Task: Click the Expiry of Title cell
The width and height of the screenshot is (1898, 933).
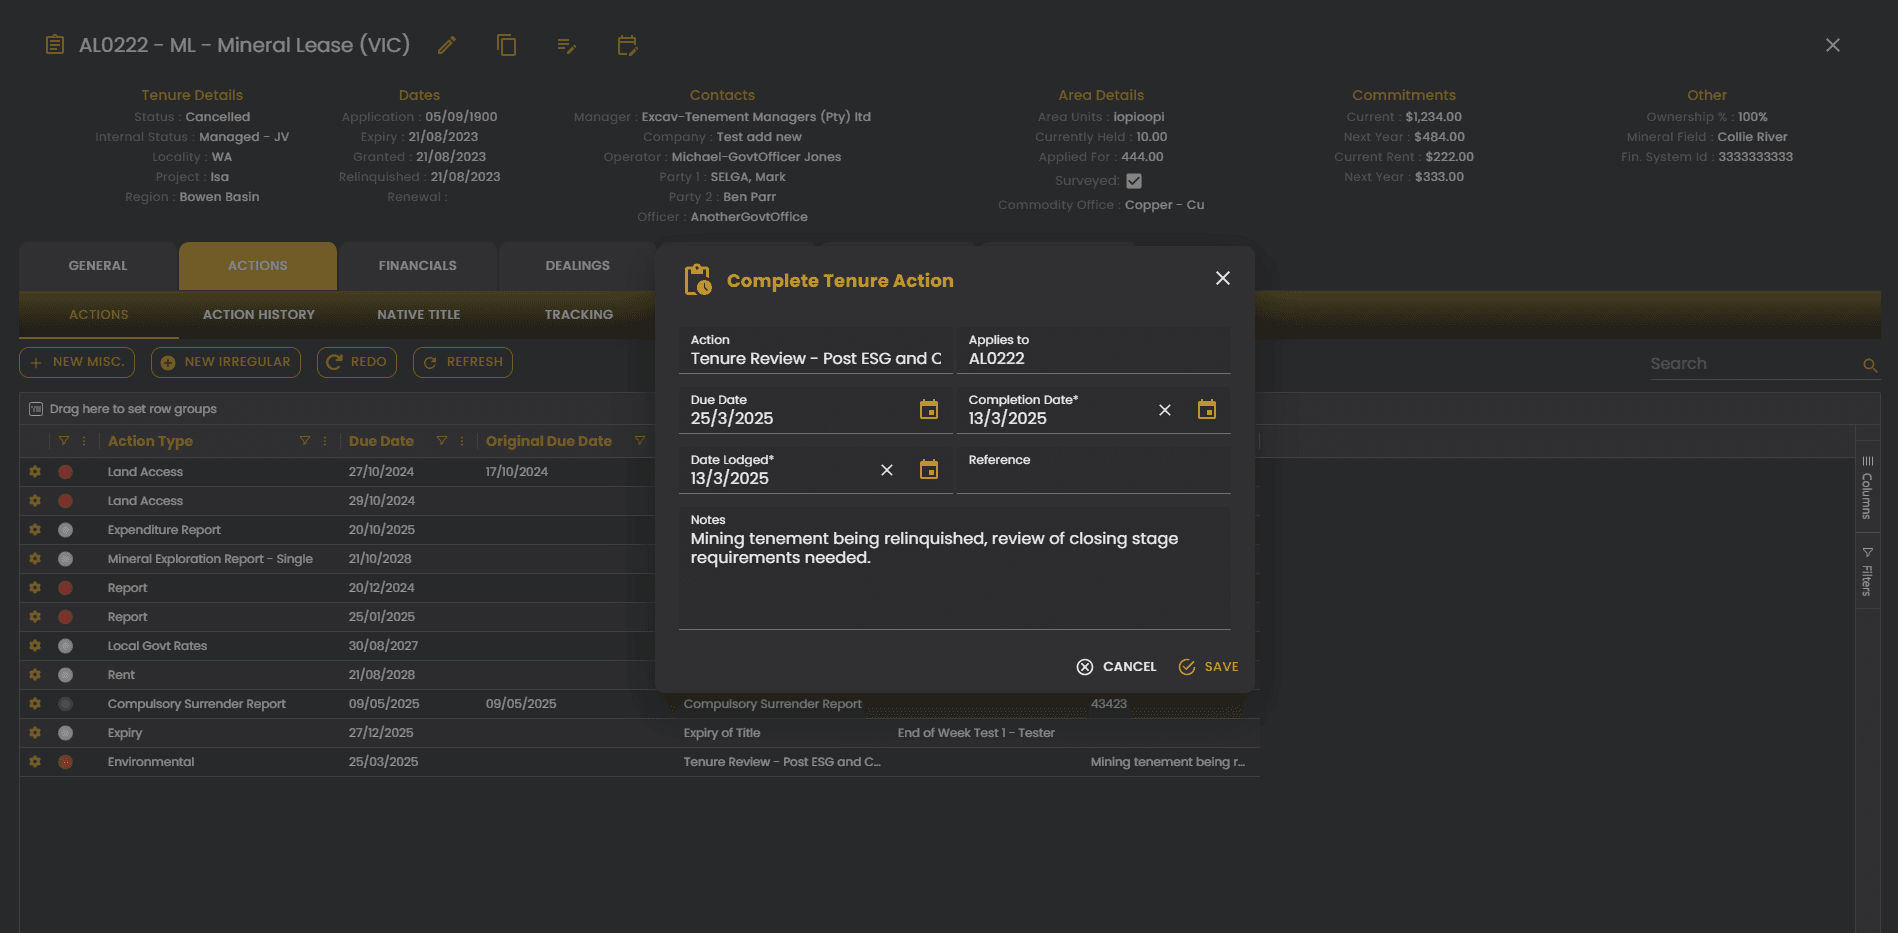Action: click(722, 733)
